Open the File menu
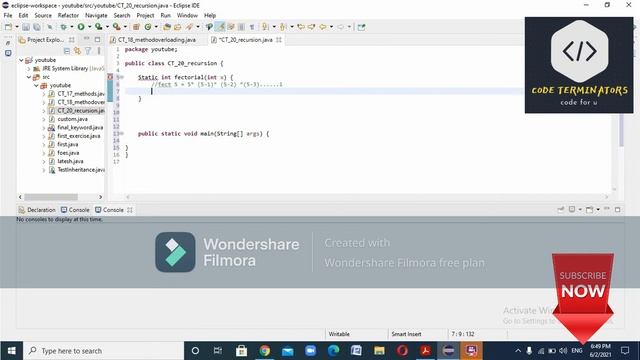This screenshot has width=640, height=360. 8,16
